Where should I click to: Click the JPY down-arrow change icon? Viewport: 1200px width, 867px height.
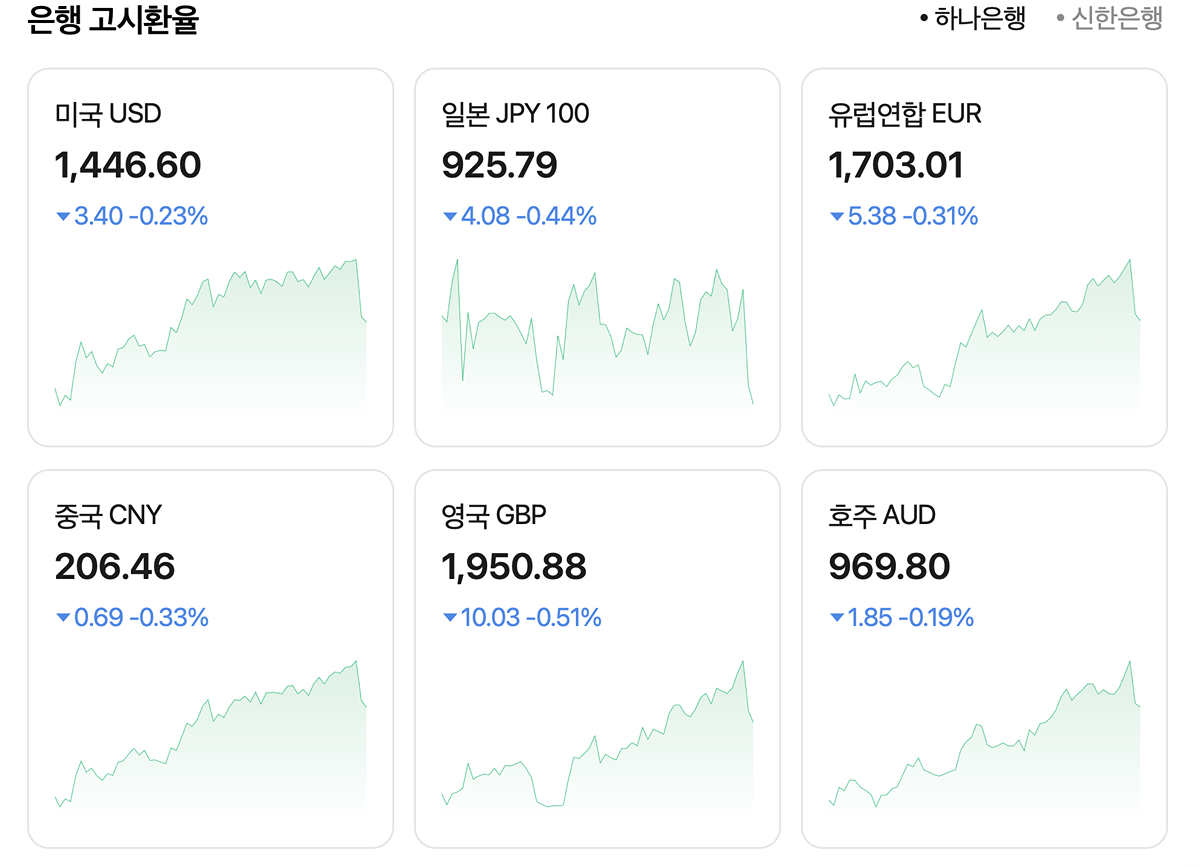point(450,216)
